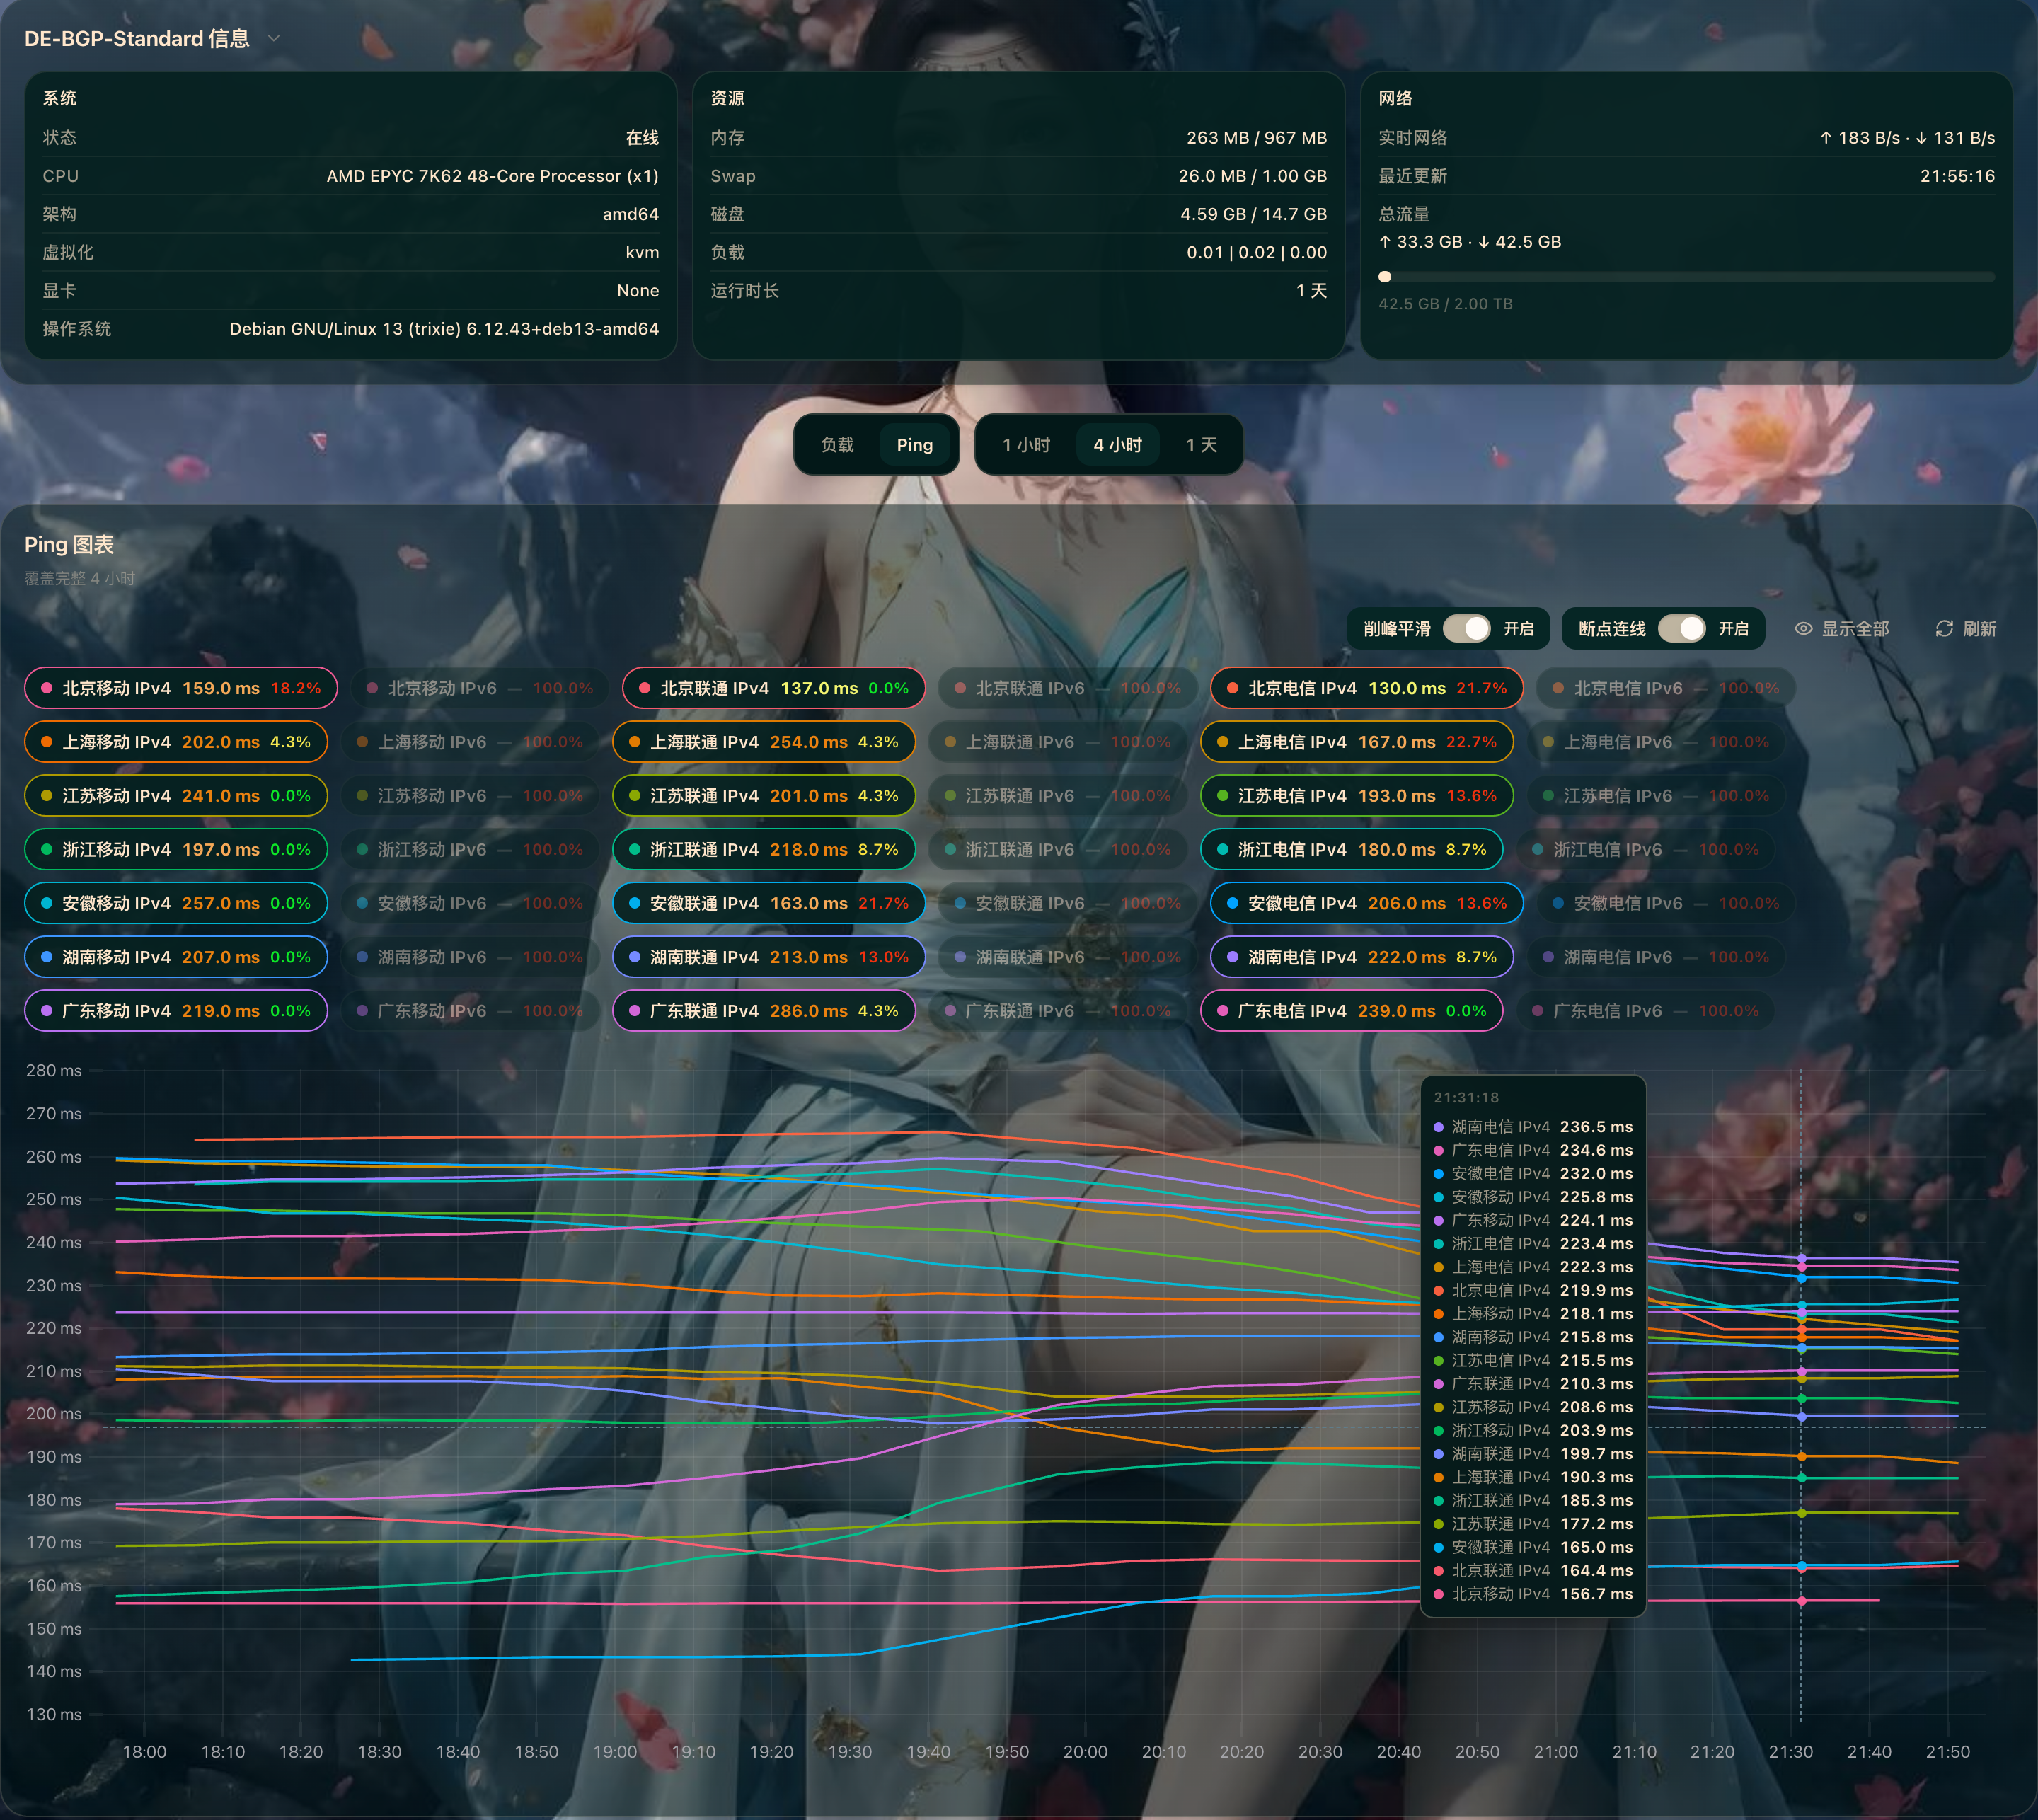Screen dimensions: 2038x1820
Task: Hide the 江苏联通 IPv4 series
Action: point(764,796)
